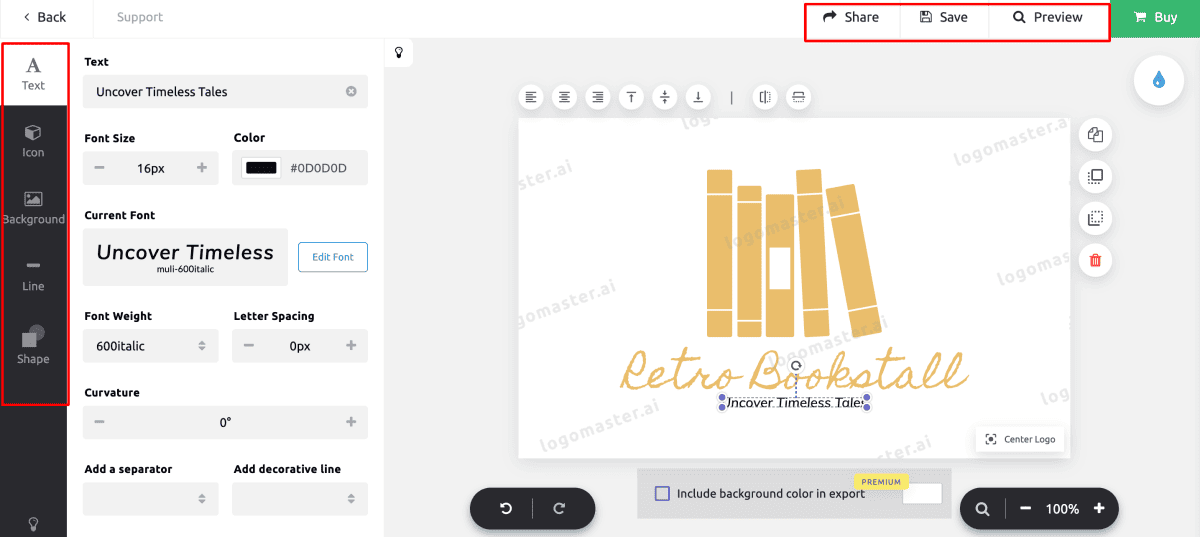Flip element horizontally icon
Viewport: 1200px width, 537px height.
[765, 97]
